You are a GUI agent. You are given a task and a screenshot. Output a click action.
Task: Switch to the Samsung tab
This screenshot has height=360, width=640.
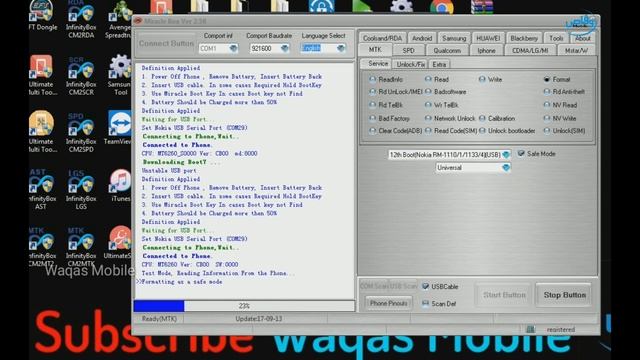[x=454, y=38]
